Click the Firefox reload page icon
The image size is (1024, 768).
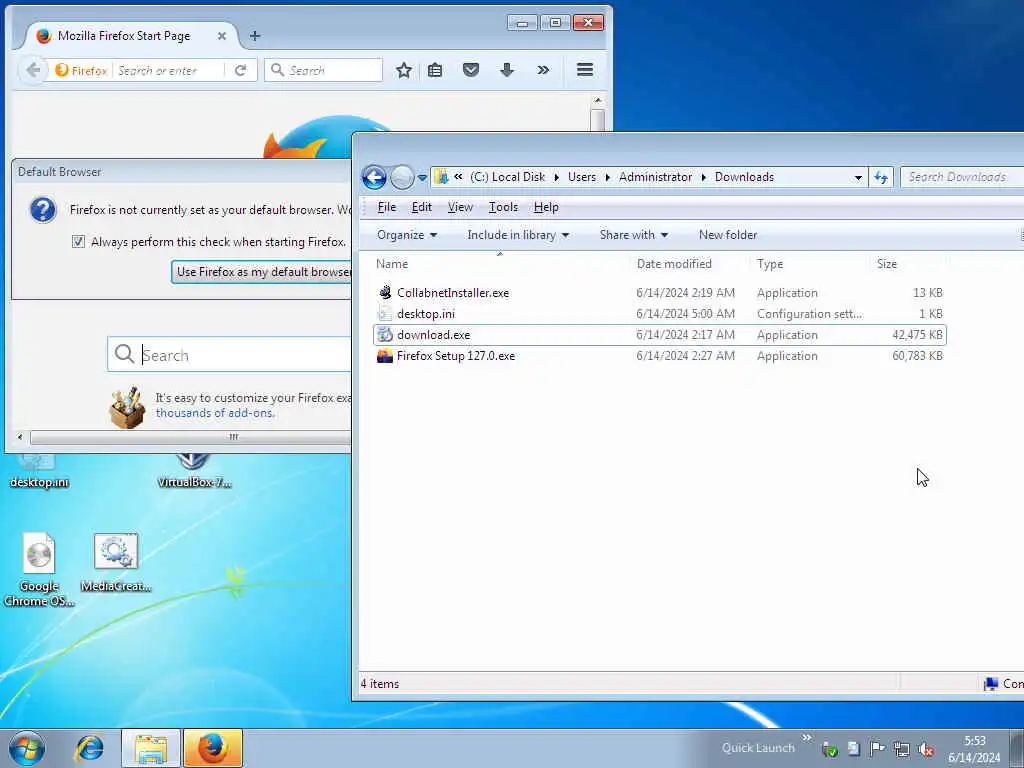(x=240, y=70)
